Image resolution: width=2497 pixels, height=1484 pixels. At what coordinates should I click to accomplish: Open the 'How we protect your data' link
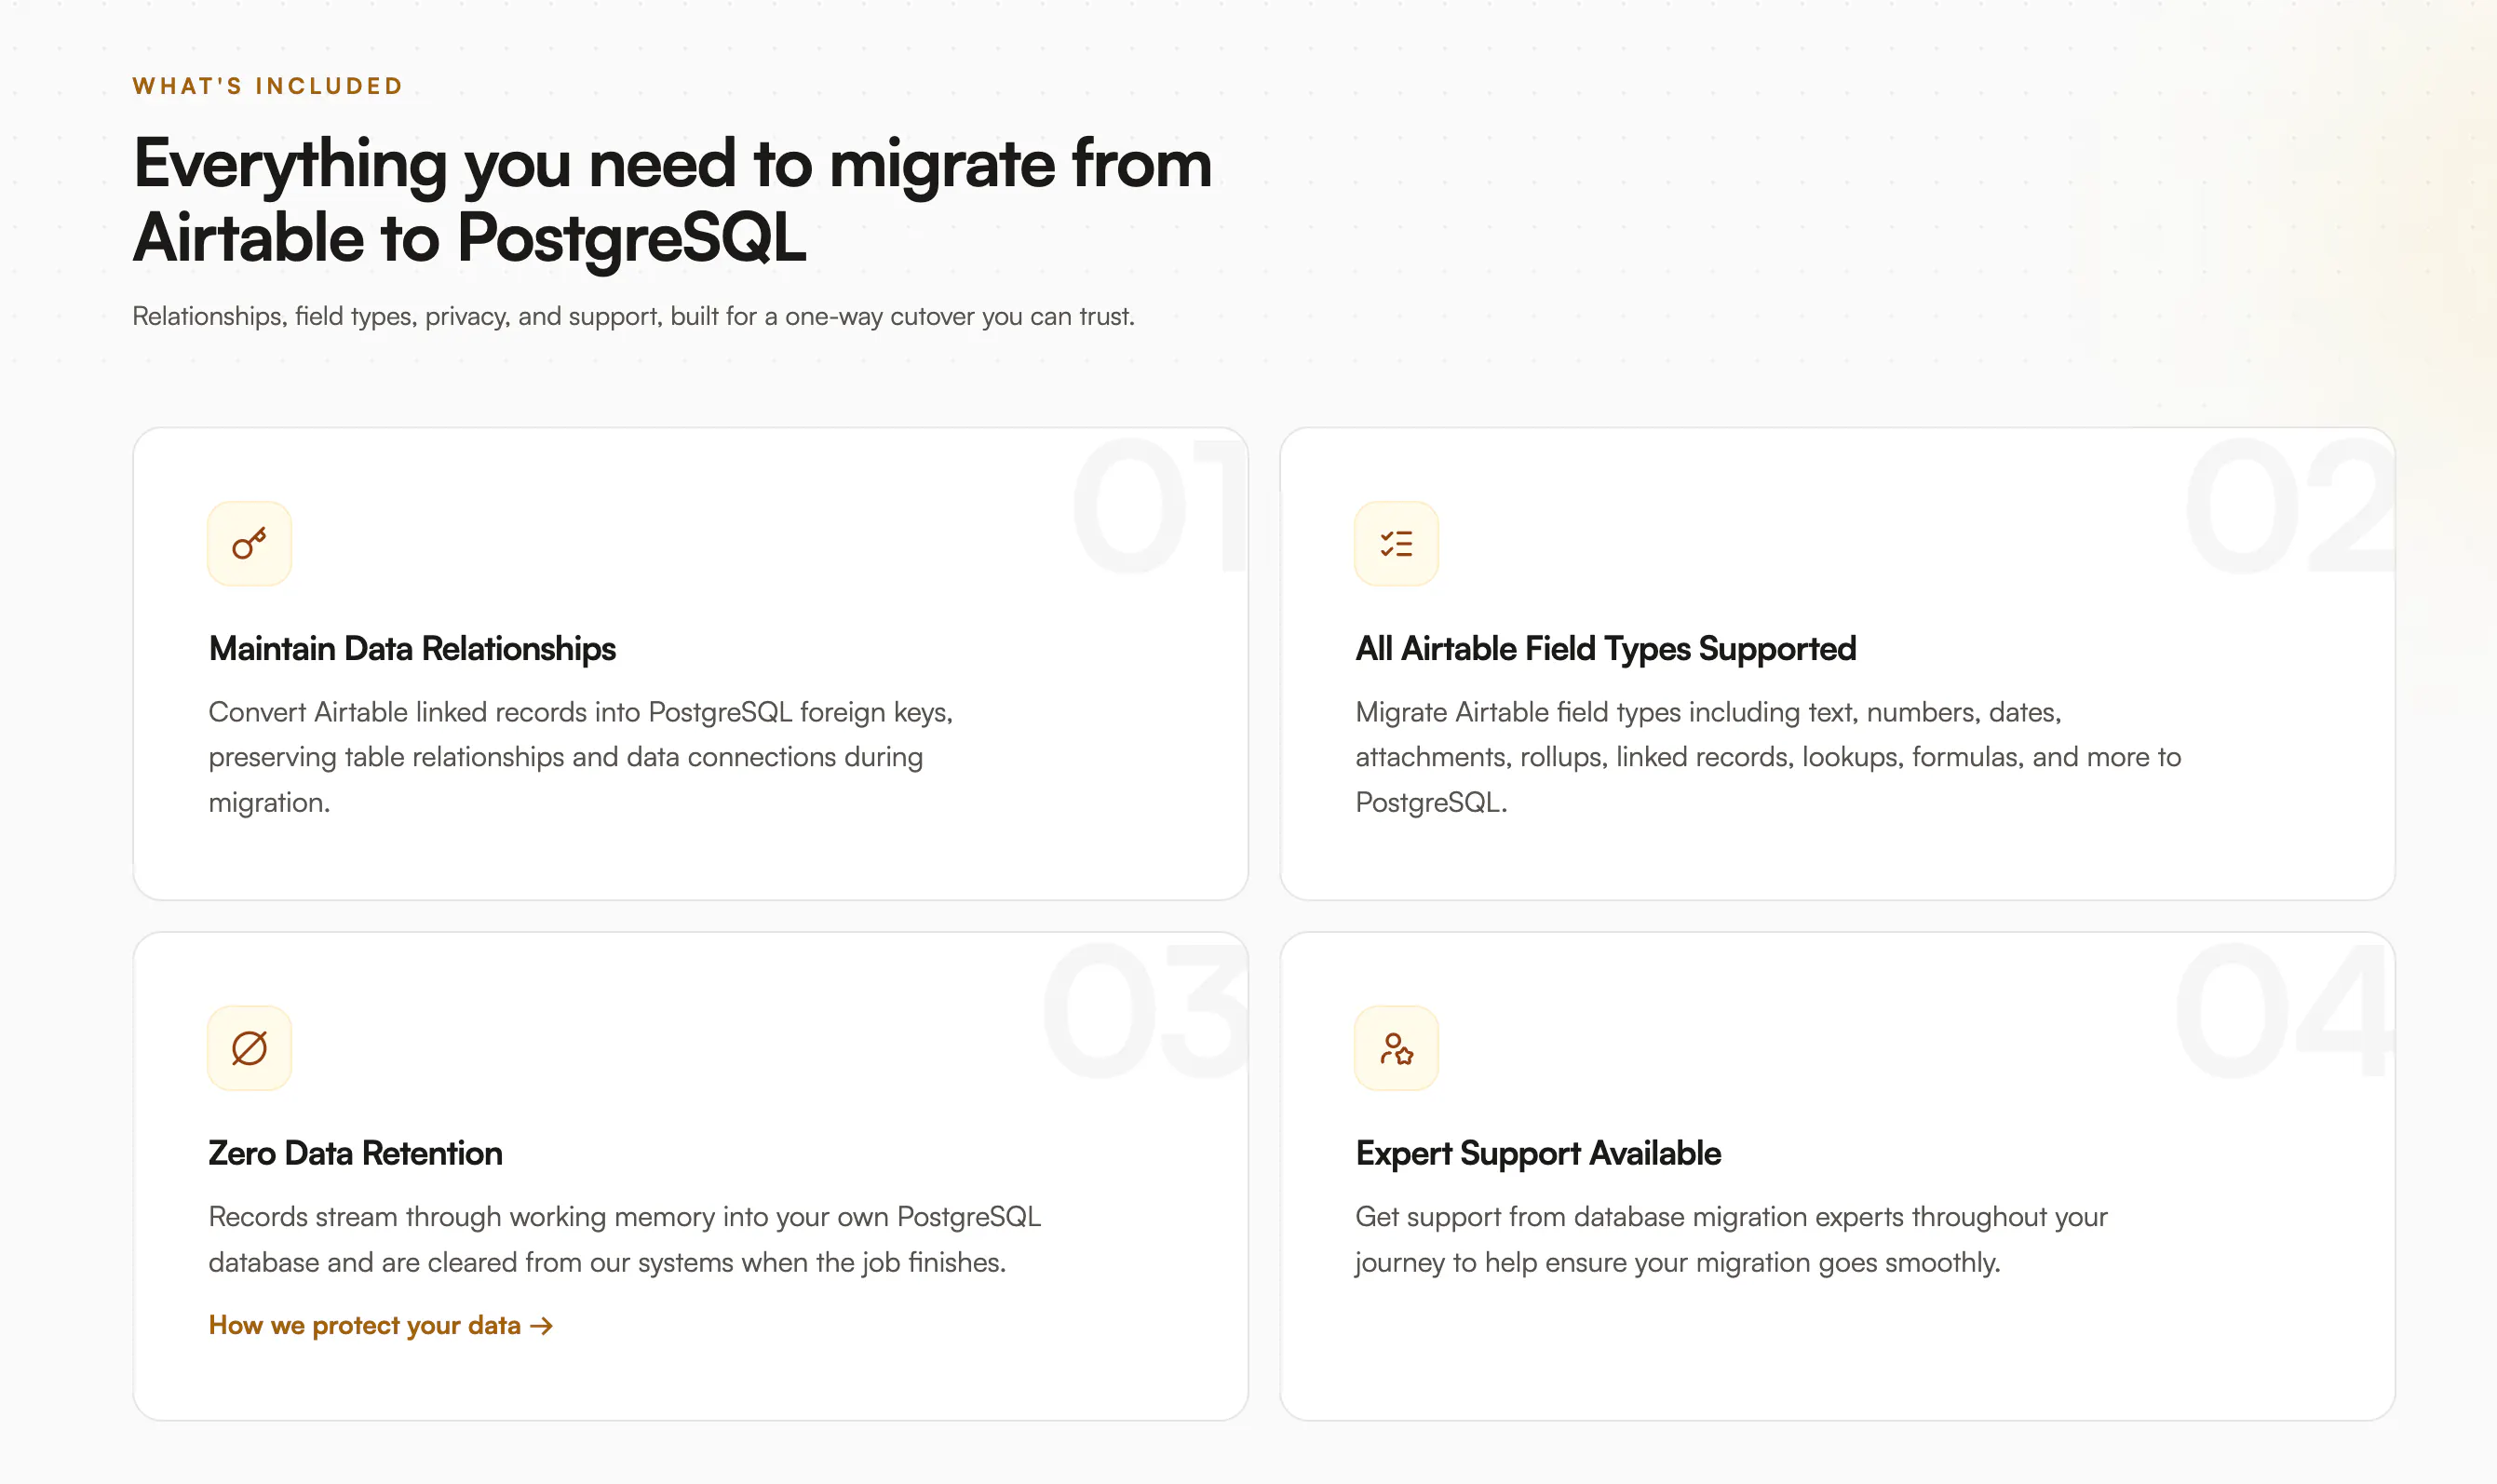coord(380,1325)
